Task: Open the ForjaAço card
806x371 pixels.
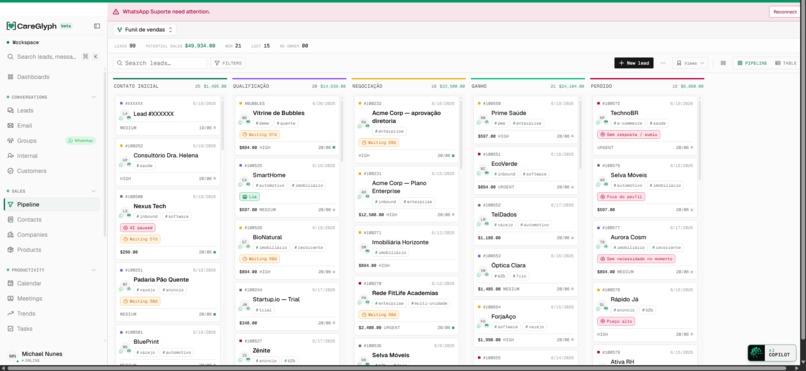Action: click(x=525, y=323)
